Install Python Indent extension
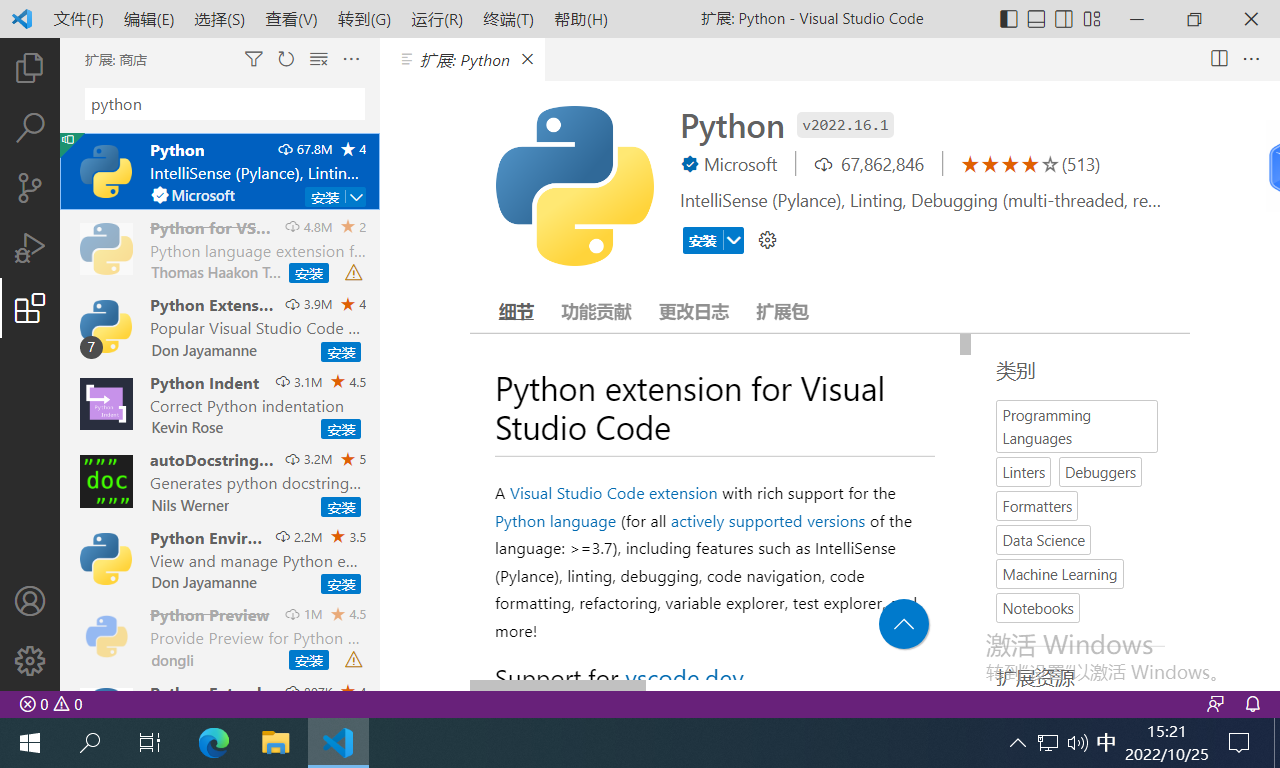The width and height of the screenshot is (1280, 768). [x=341, y=430]
